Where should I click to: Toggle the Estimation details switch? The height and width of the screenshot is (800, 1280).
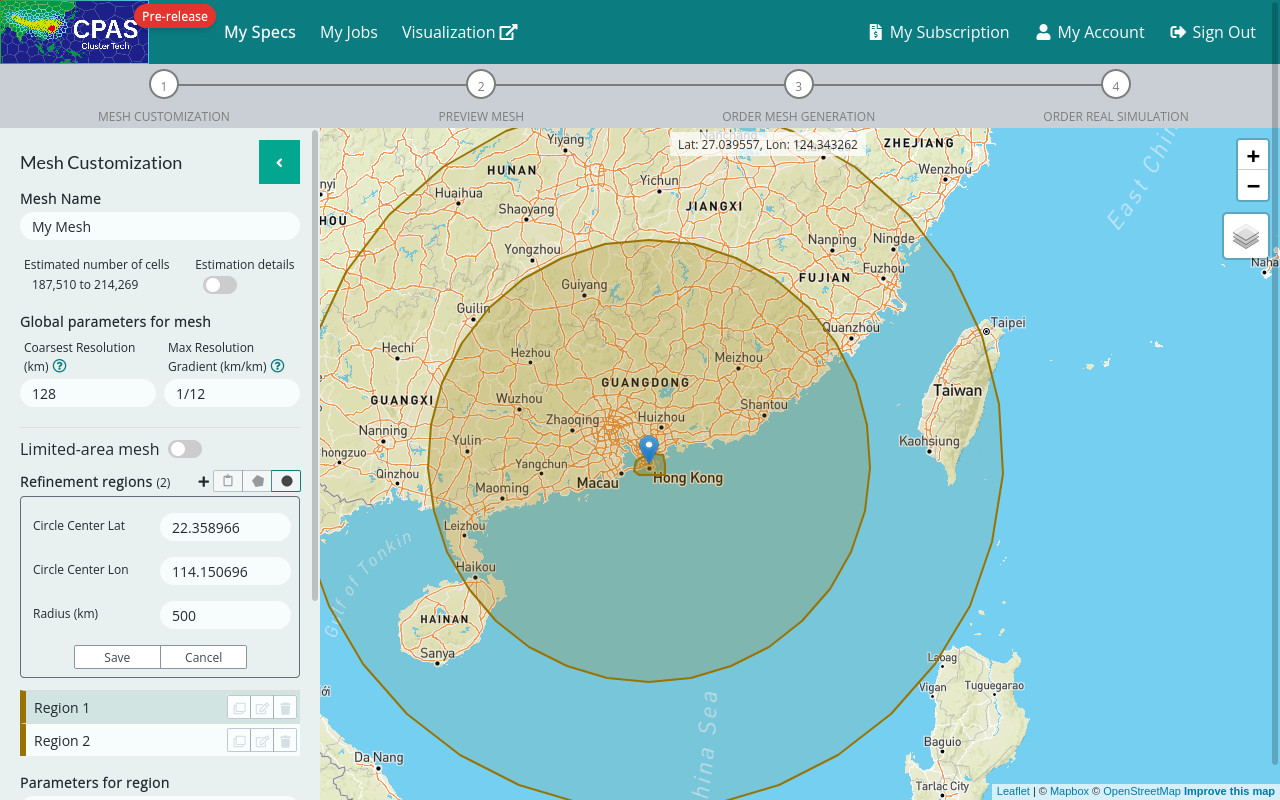220,285
